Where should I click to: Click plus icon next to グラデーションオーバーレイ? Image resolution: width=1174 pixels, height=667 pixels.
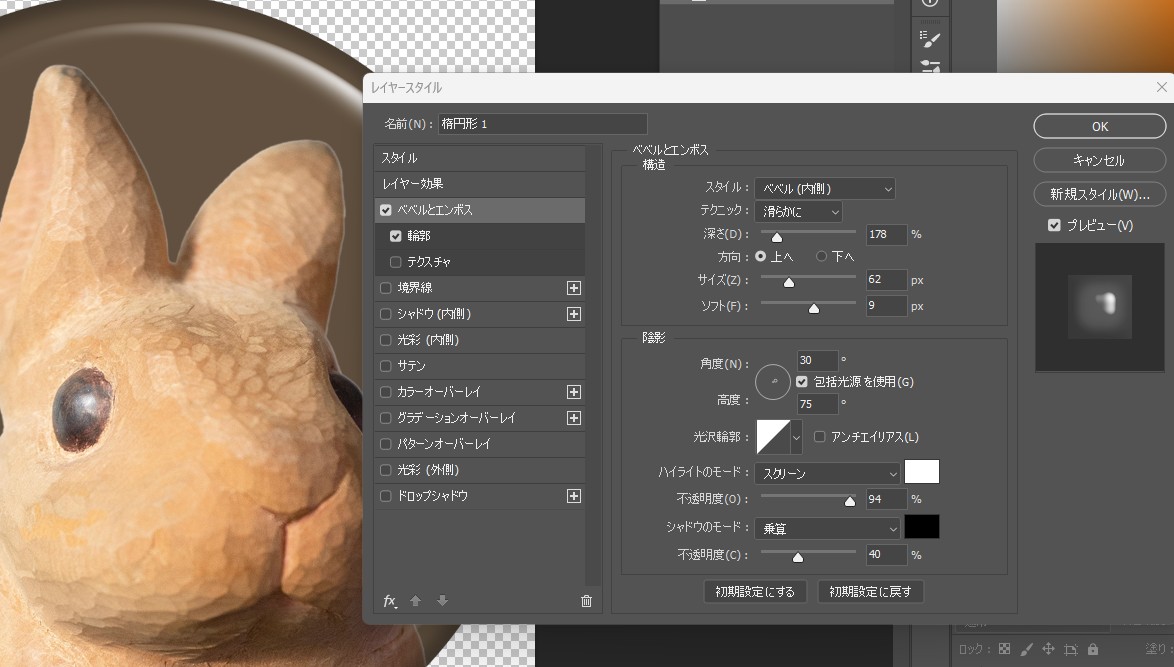click(574, 418)
